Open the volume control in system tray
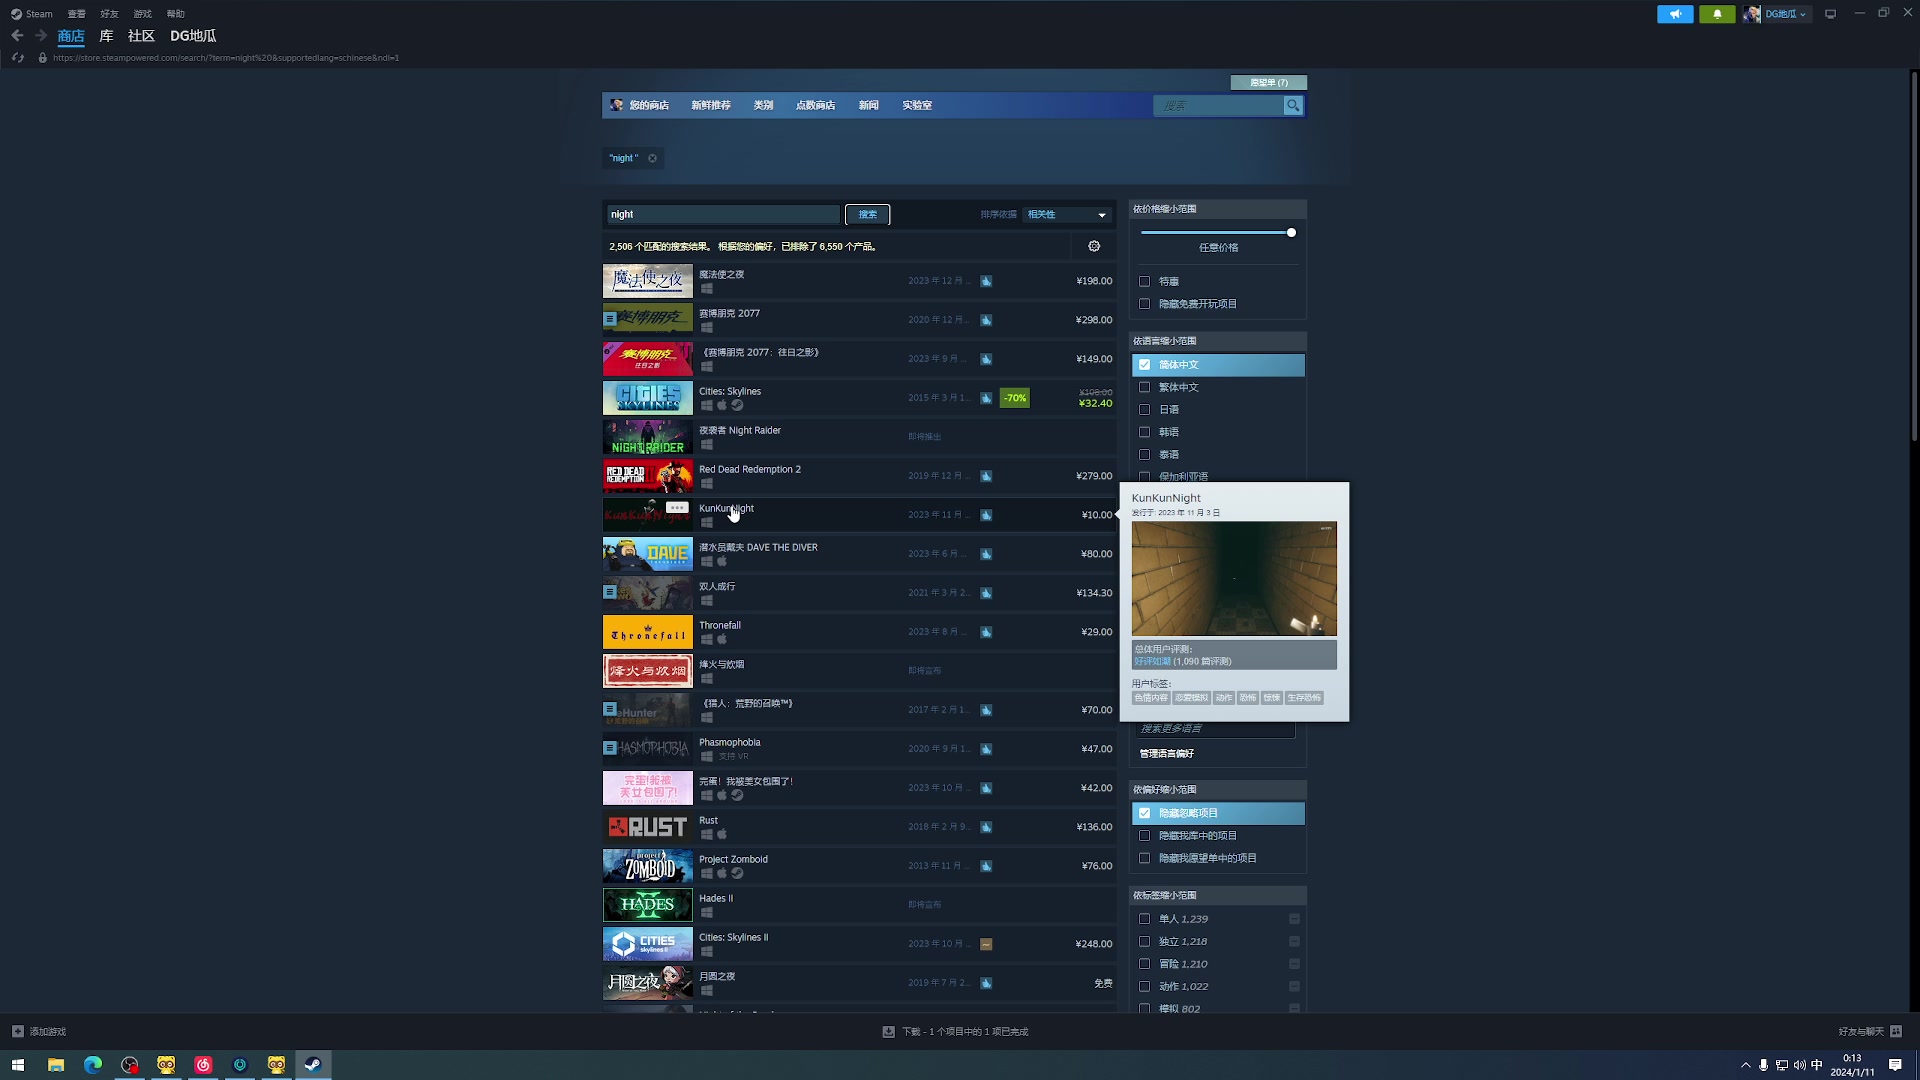The width and height of the screenshot is (1920, 1080). [x=1800, y=1066]
